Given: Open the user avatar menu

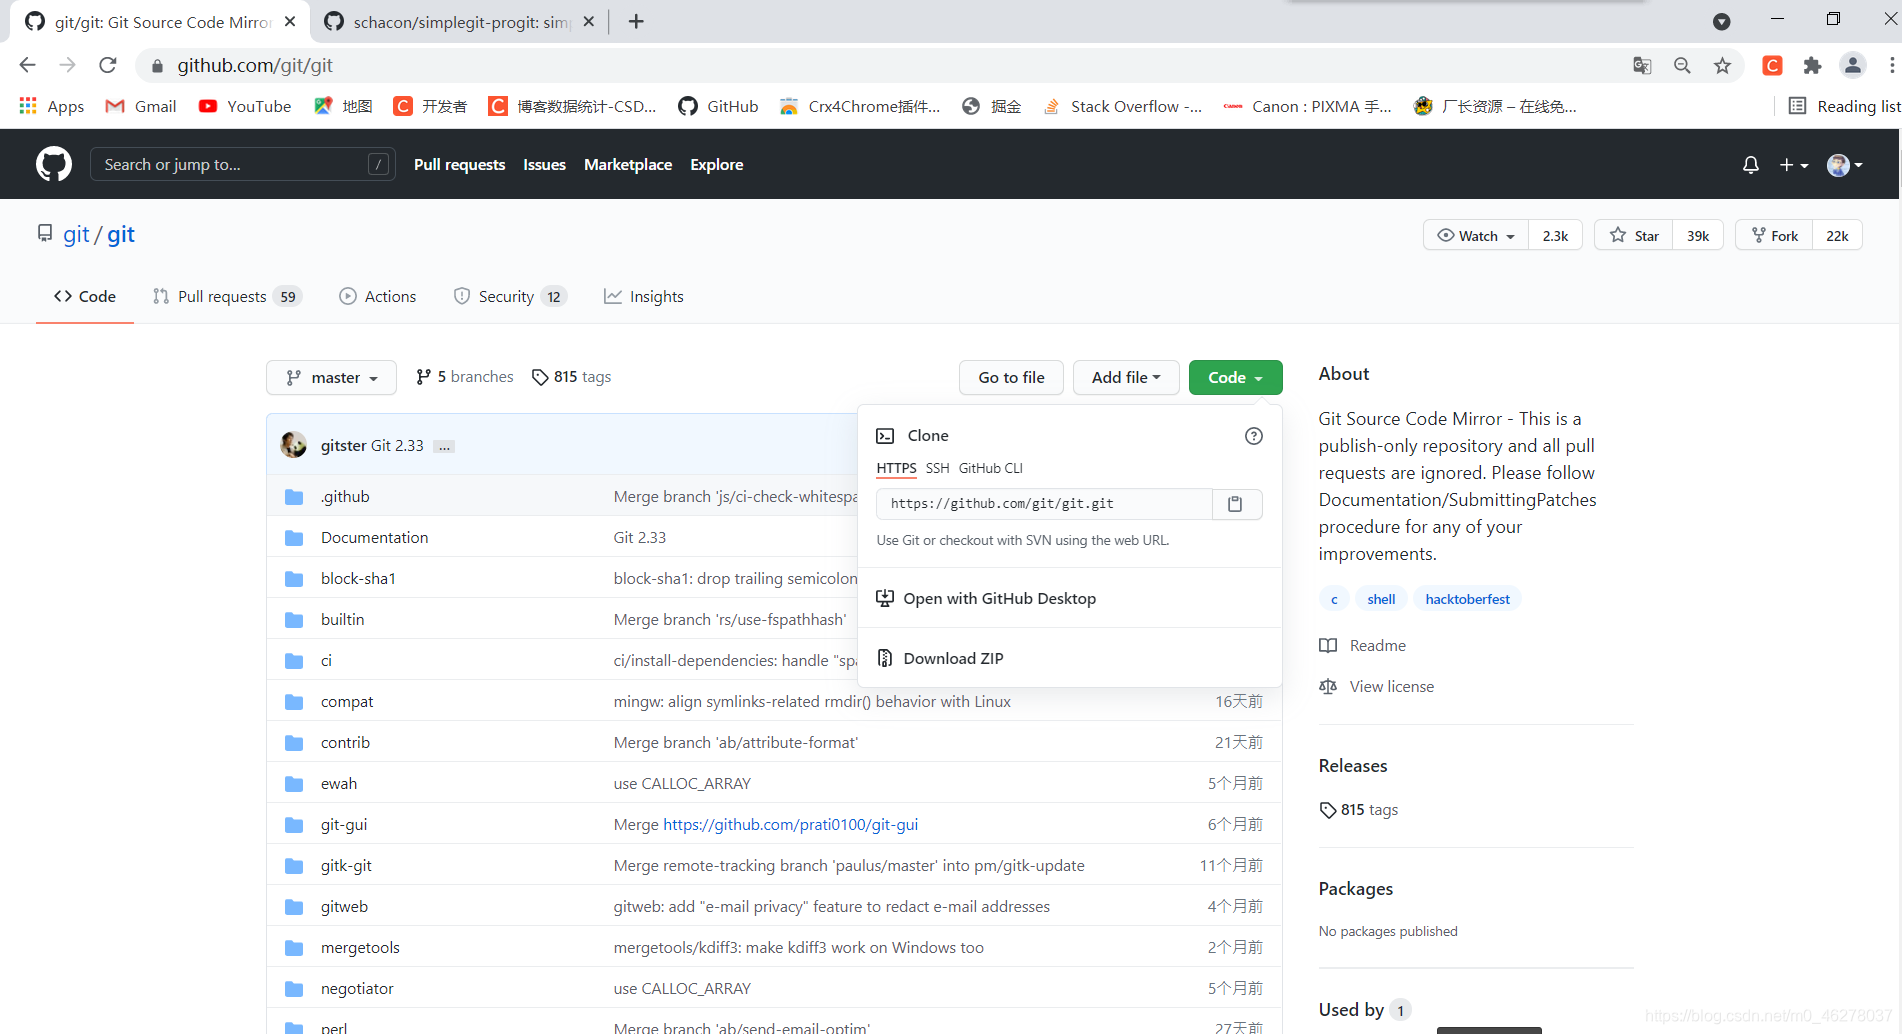Looking at the screenshot, I should tap(1845, 165).
